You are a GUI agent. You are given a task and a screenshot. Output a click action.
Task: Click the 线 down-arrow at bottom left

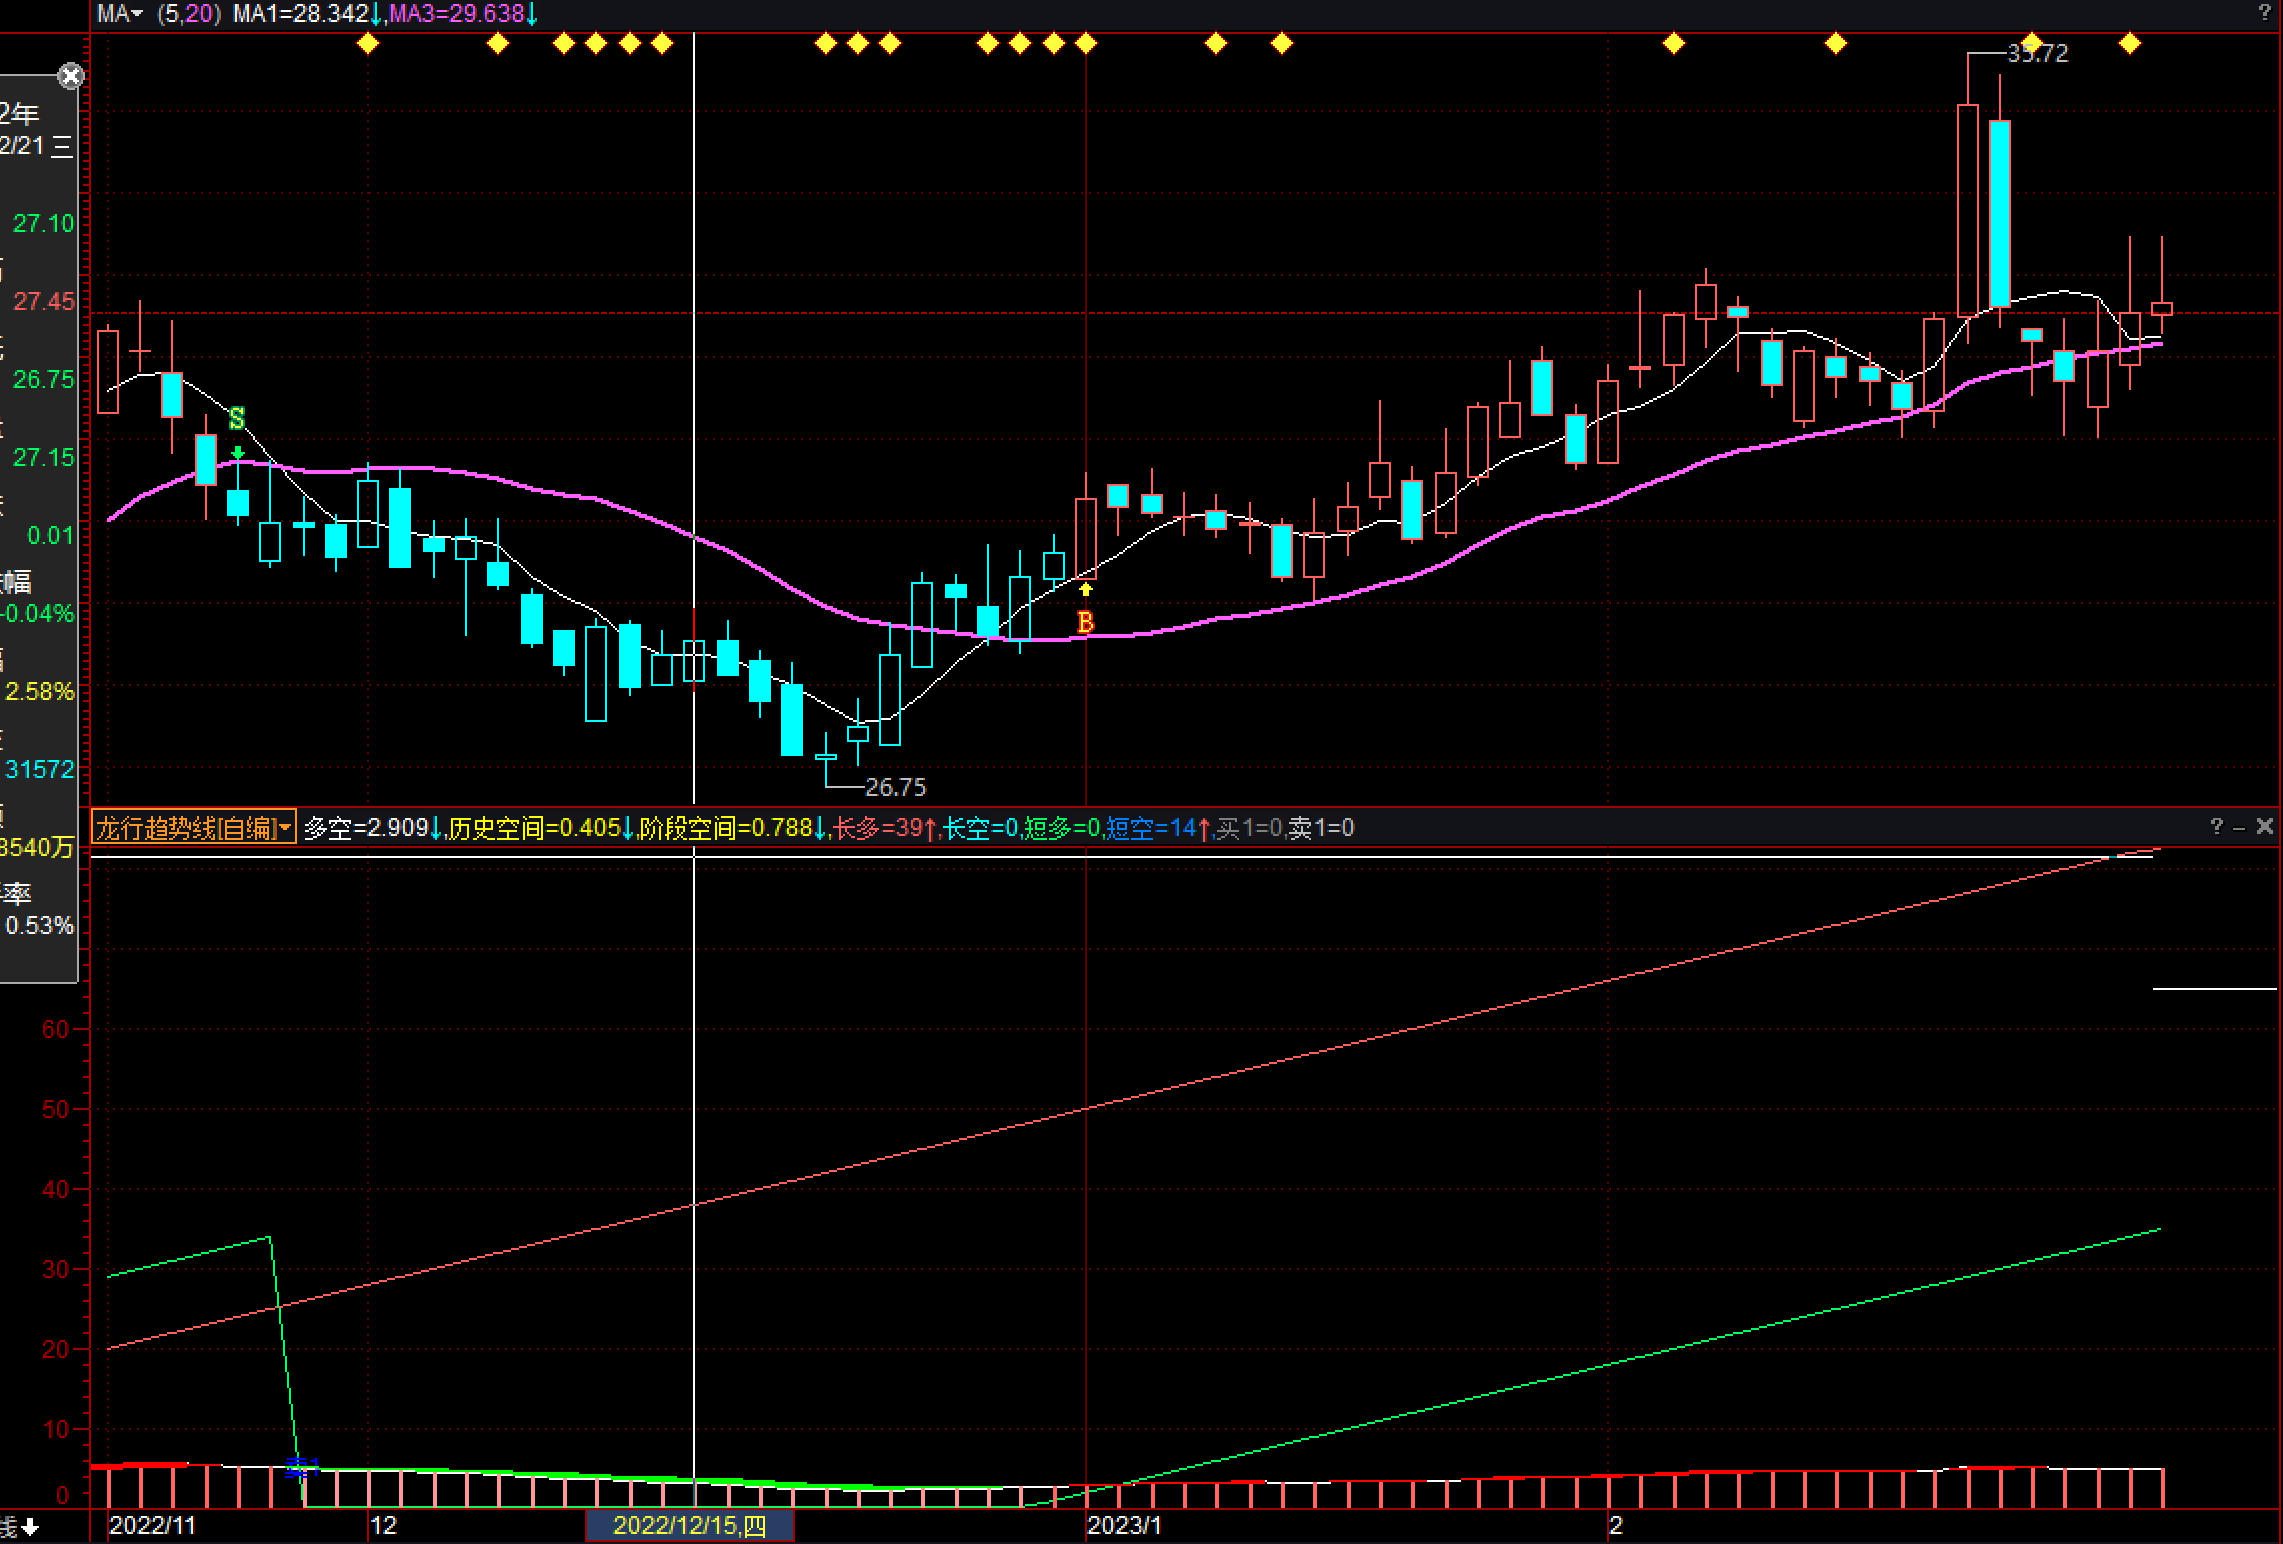pos(31,1526)
